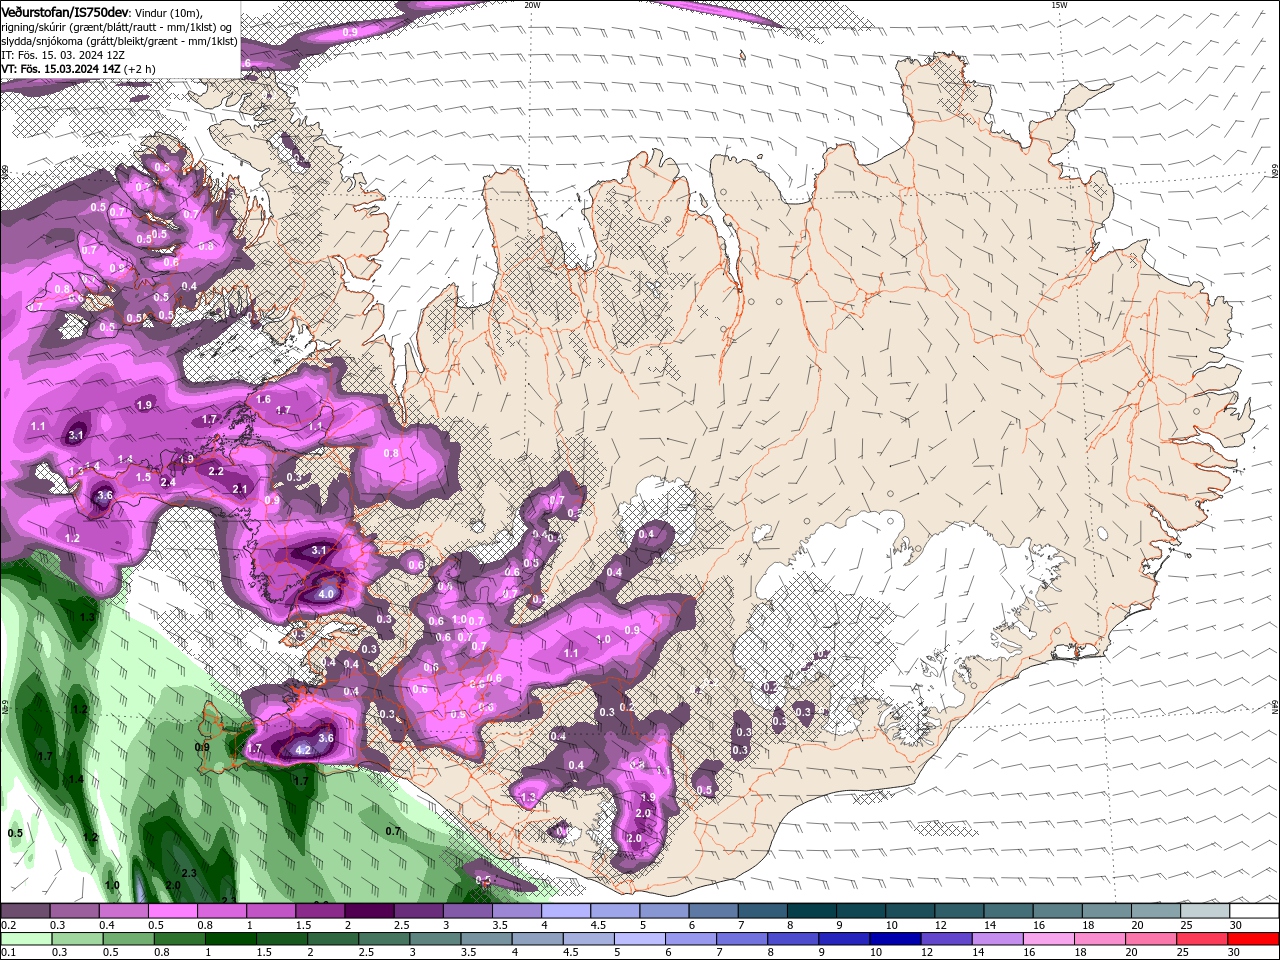Image resolution: width=1280 pixels, height=960 pixels.
Task: Click the 15W longitude label
Action: 1059,5
